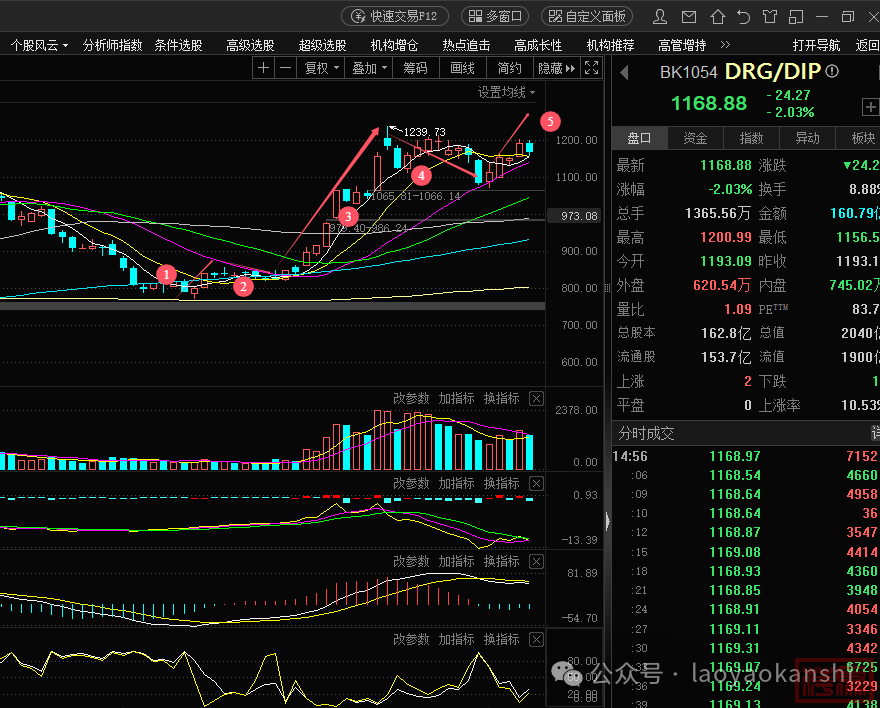Expand chart to fullscreen
The width and height of the screenshot is (880, 708).
[x=591, y=68]
